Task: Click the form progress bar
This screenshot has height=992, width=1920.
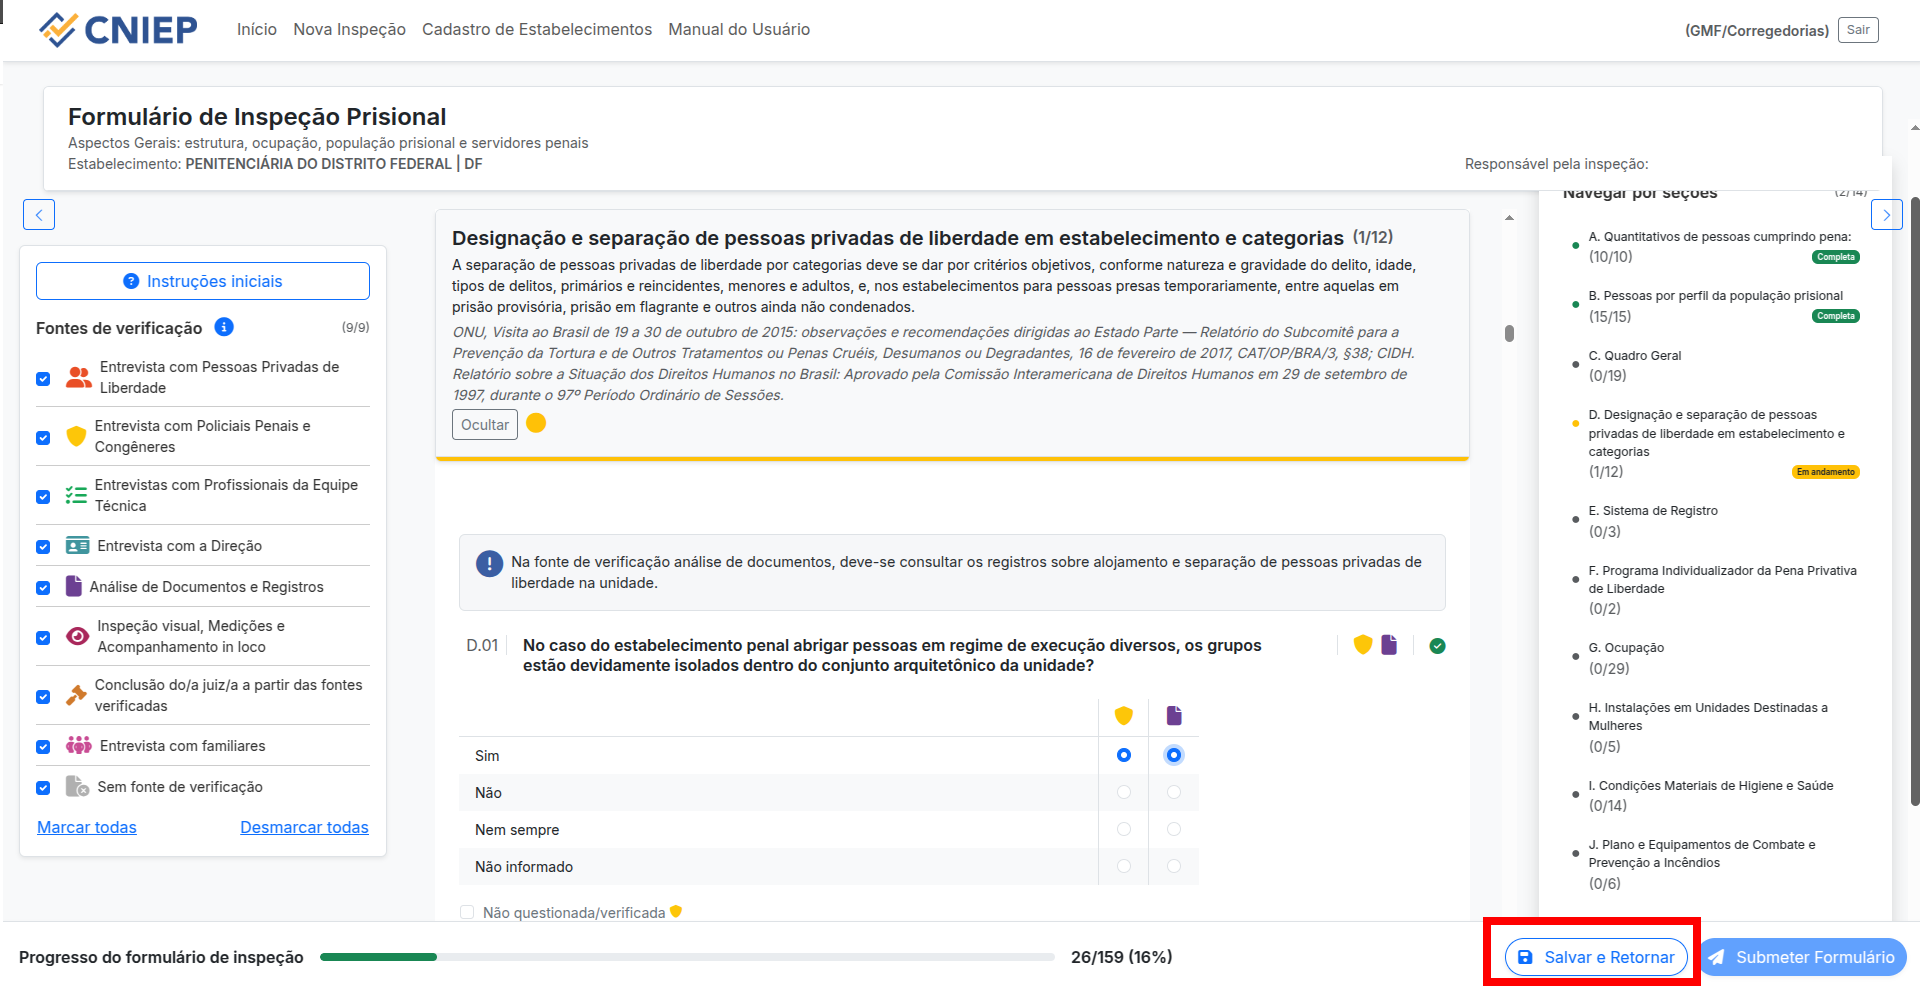Action: coord(680,957)
